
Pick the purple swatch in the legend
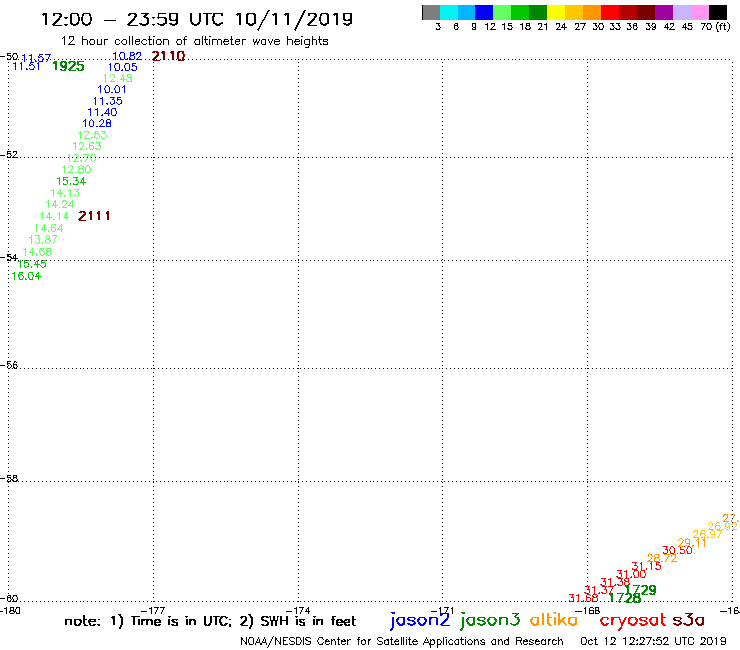664,12
